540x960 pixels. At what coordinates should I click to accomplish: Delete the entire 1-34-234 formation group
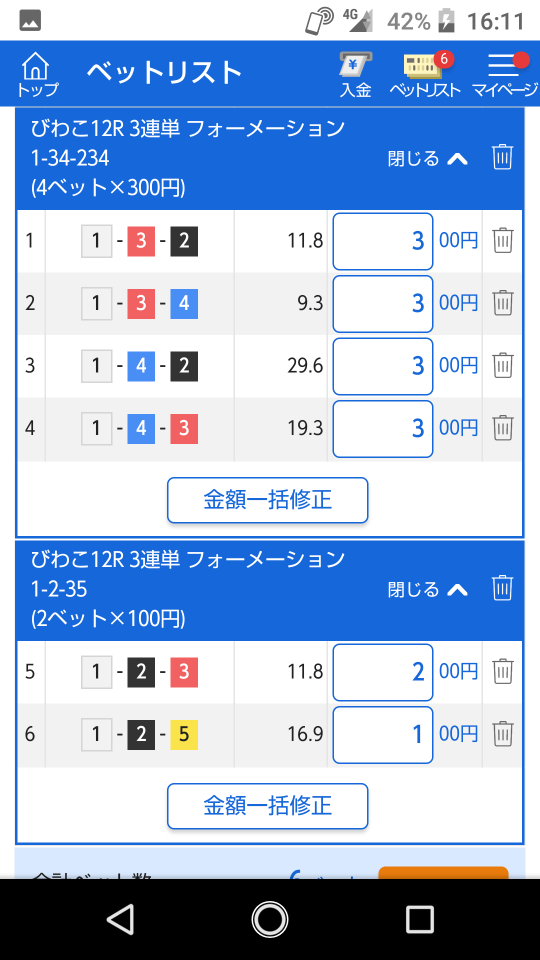[x=502, y=157]
